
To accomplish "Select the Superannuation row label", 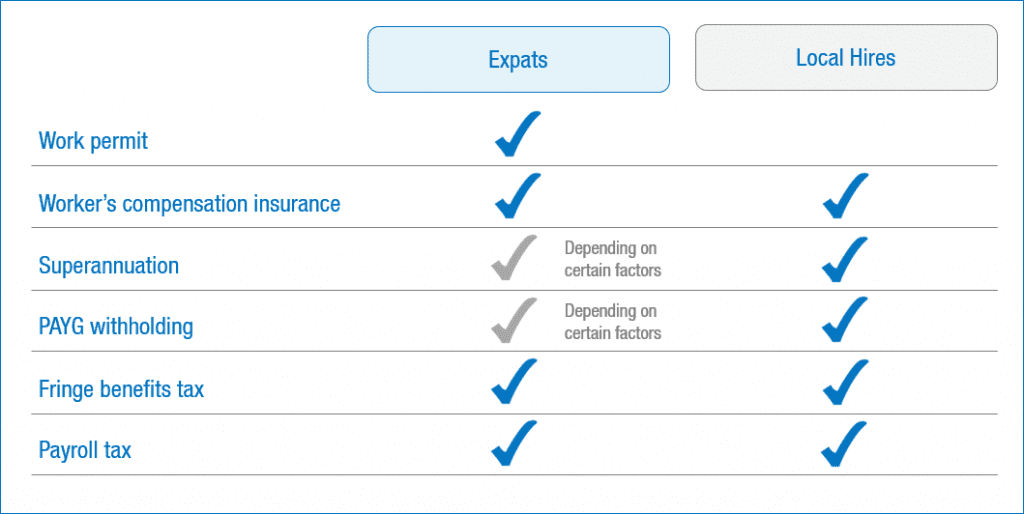I will [x=108, y=266].
